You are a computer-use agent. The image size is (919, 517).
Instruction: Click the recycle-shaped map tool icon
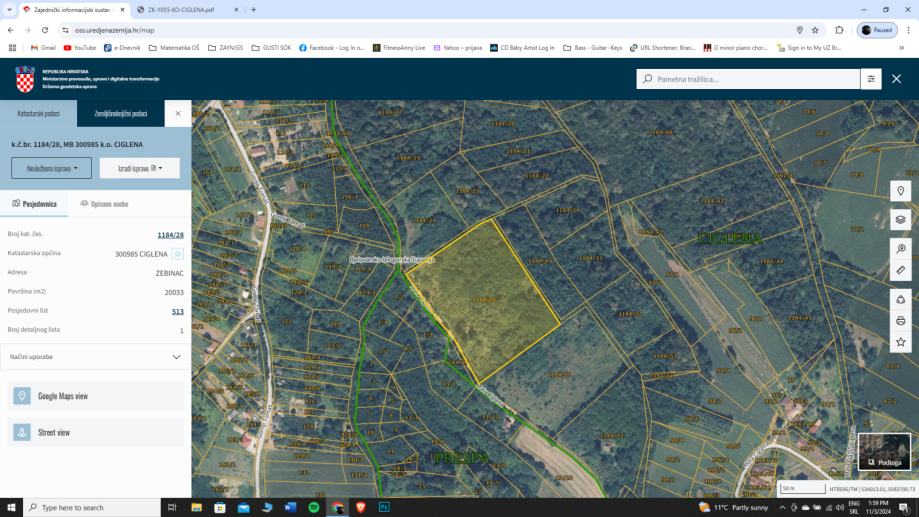900,299
